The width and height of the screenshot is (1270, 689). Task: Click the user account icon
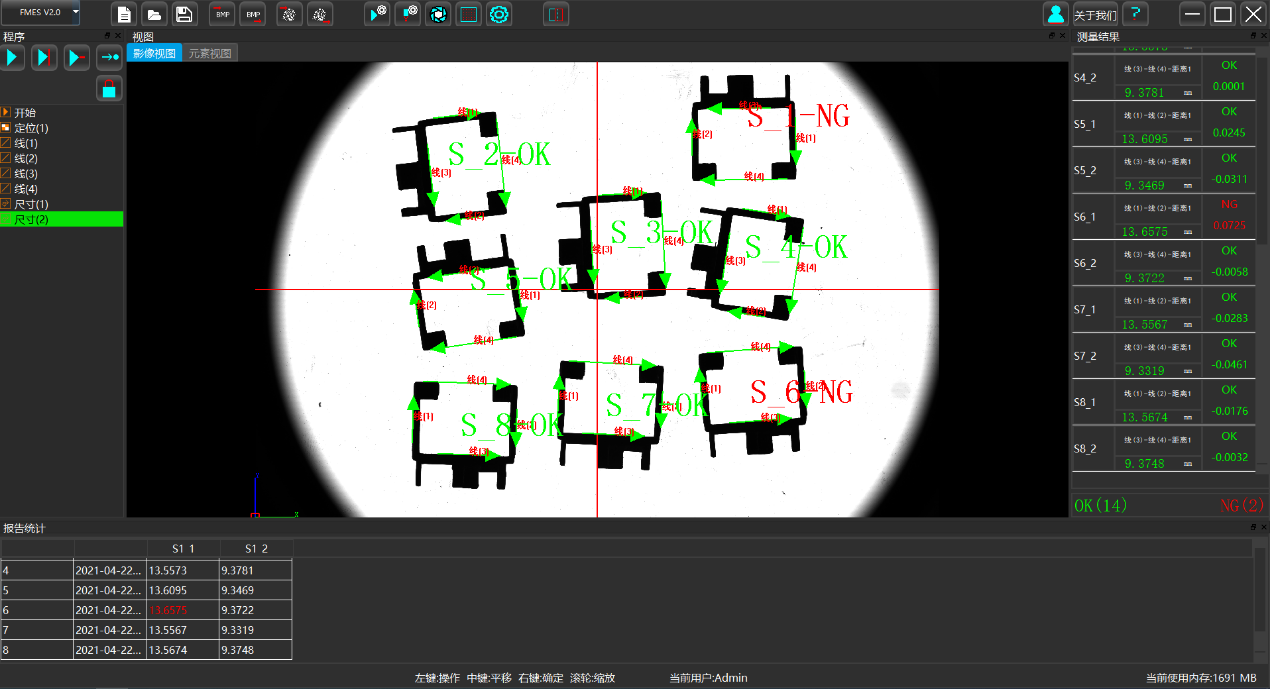1055,14
